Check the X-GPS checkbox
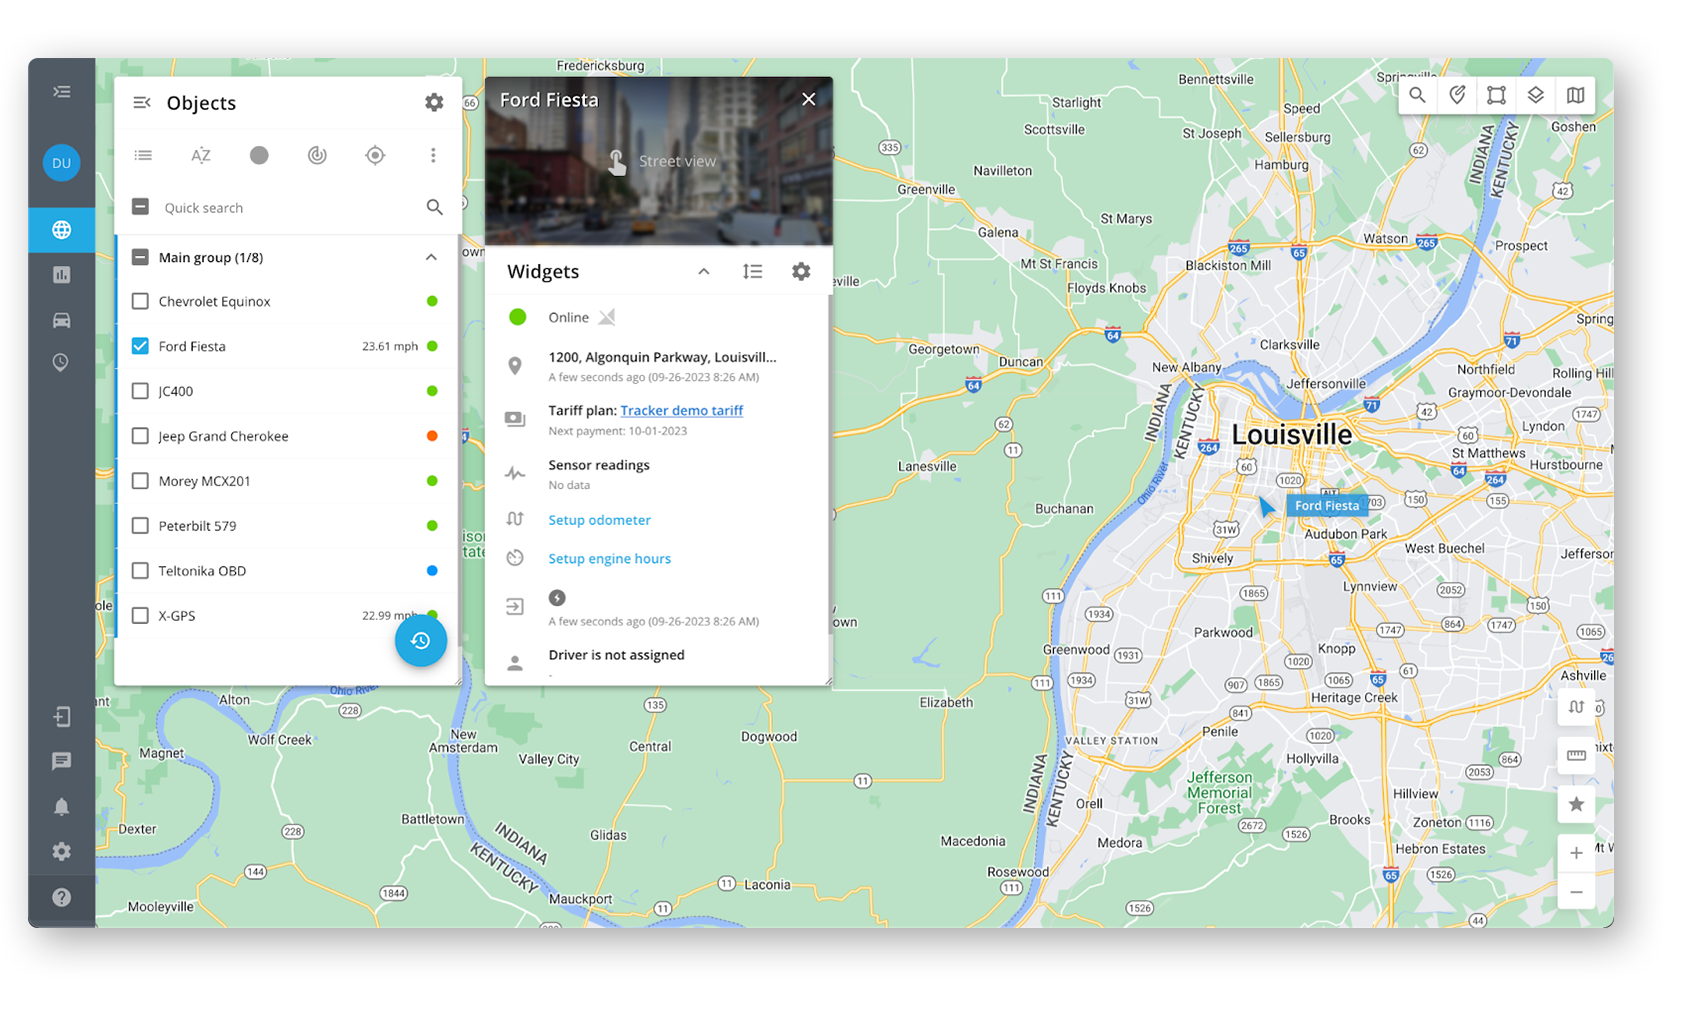Viewport: 1700px width, 1020px height. 141,616
